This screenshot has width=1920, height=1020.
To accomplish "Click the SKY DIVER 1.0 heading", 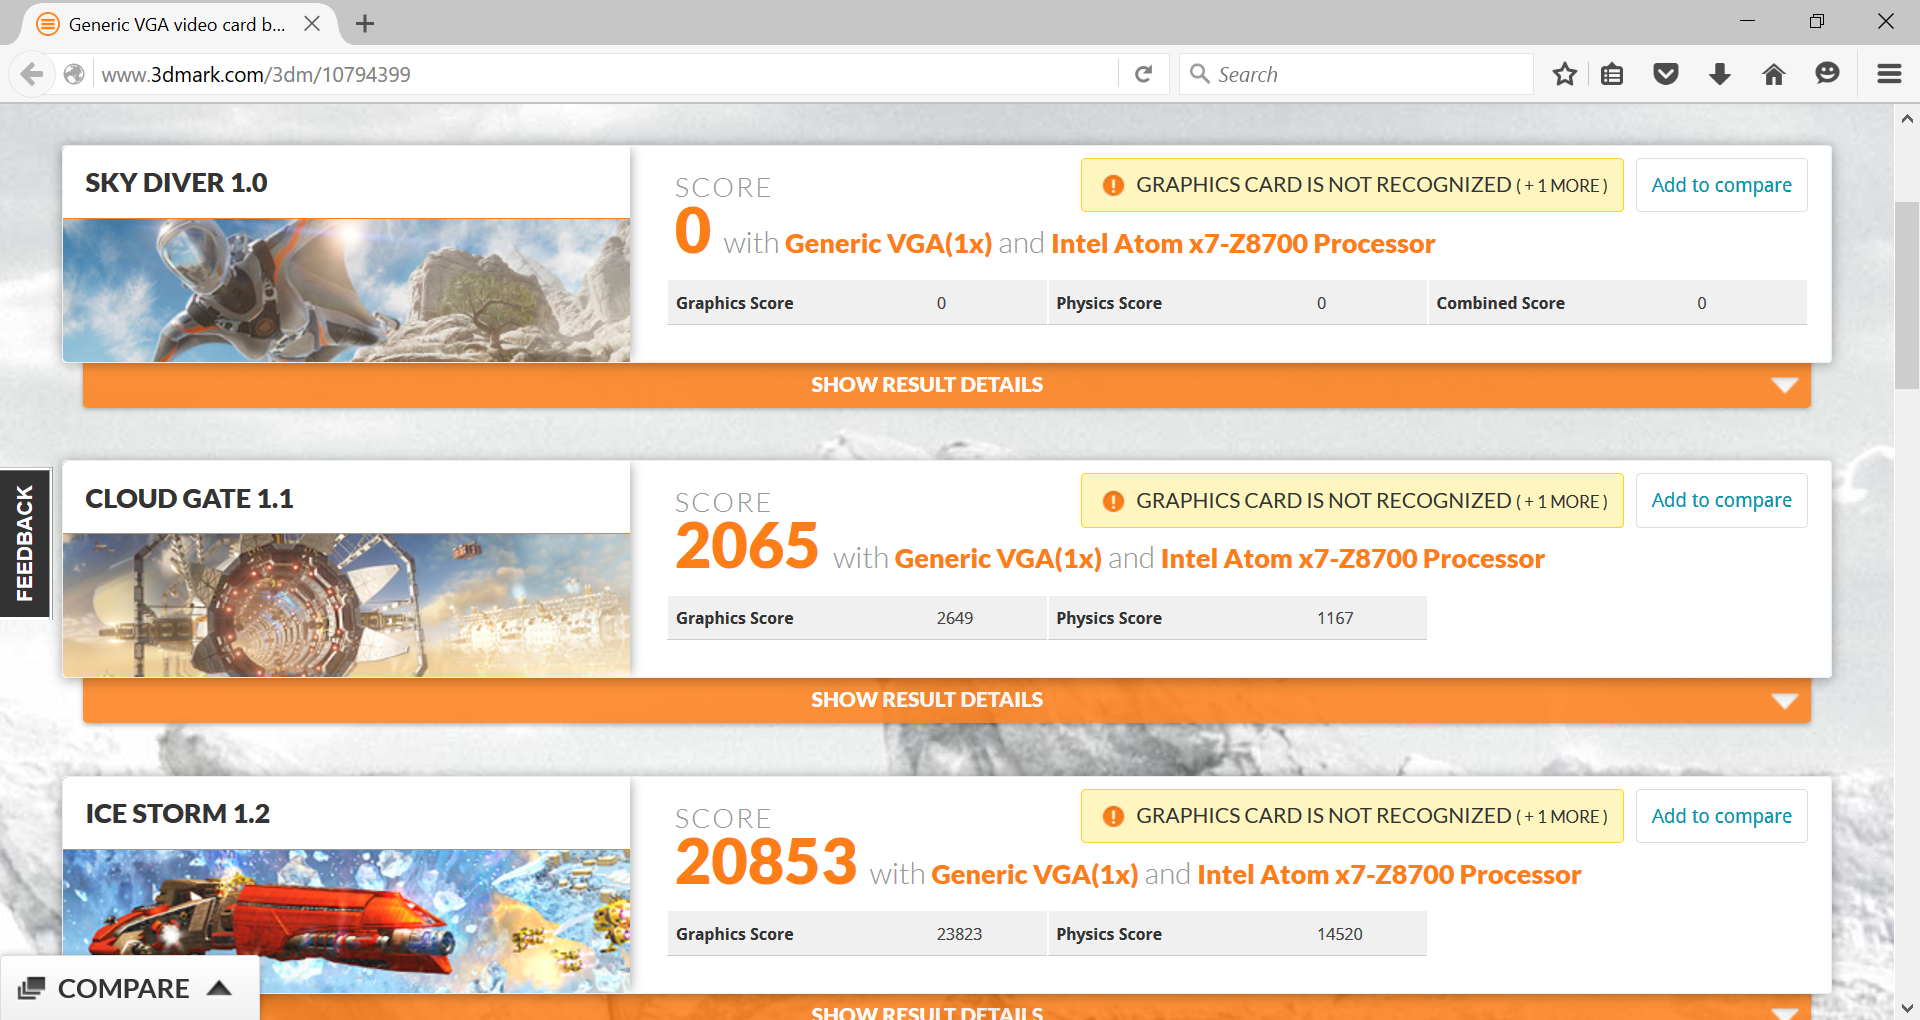I will (176, 183).
